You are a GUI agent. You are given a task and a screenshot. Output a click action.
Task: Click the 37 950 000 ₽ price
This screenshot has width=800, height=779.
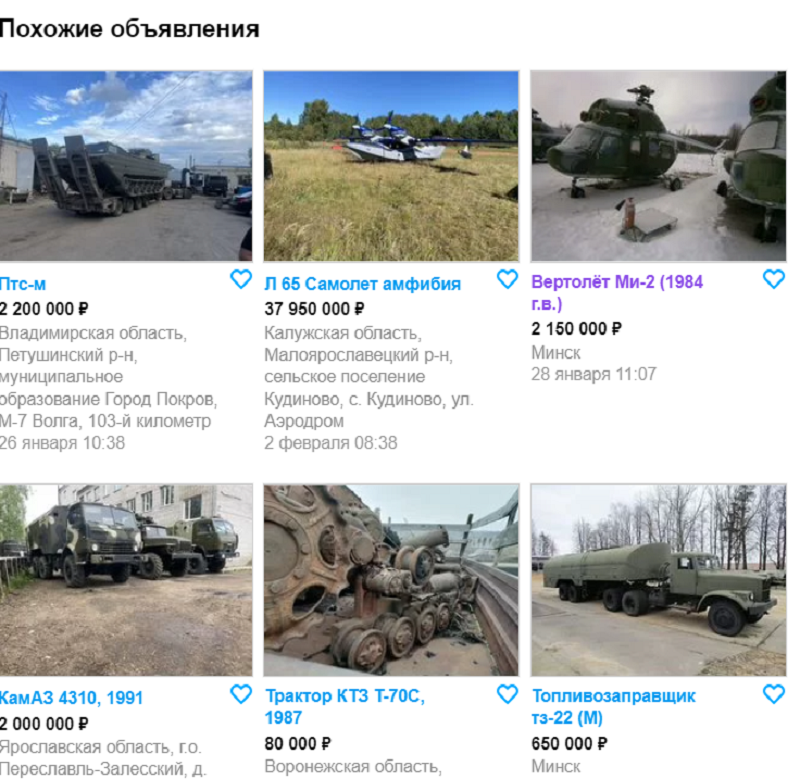pos(314,309)
